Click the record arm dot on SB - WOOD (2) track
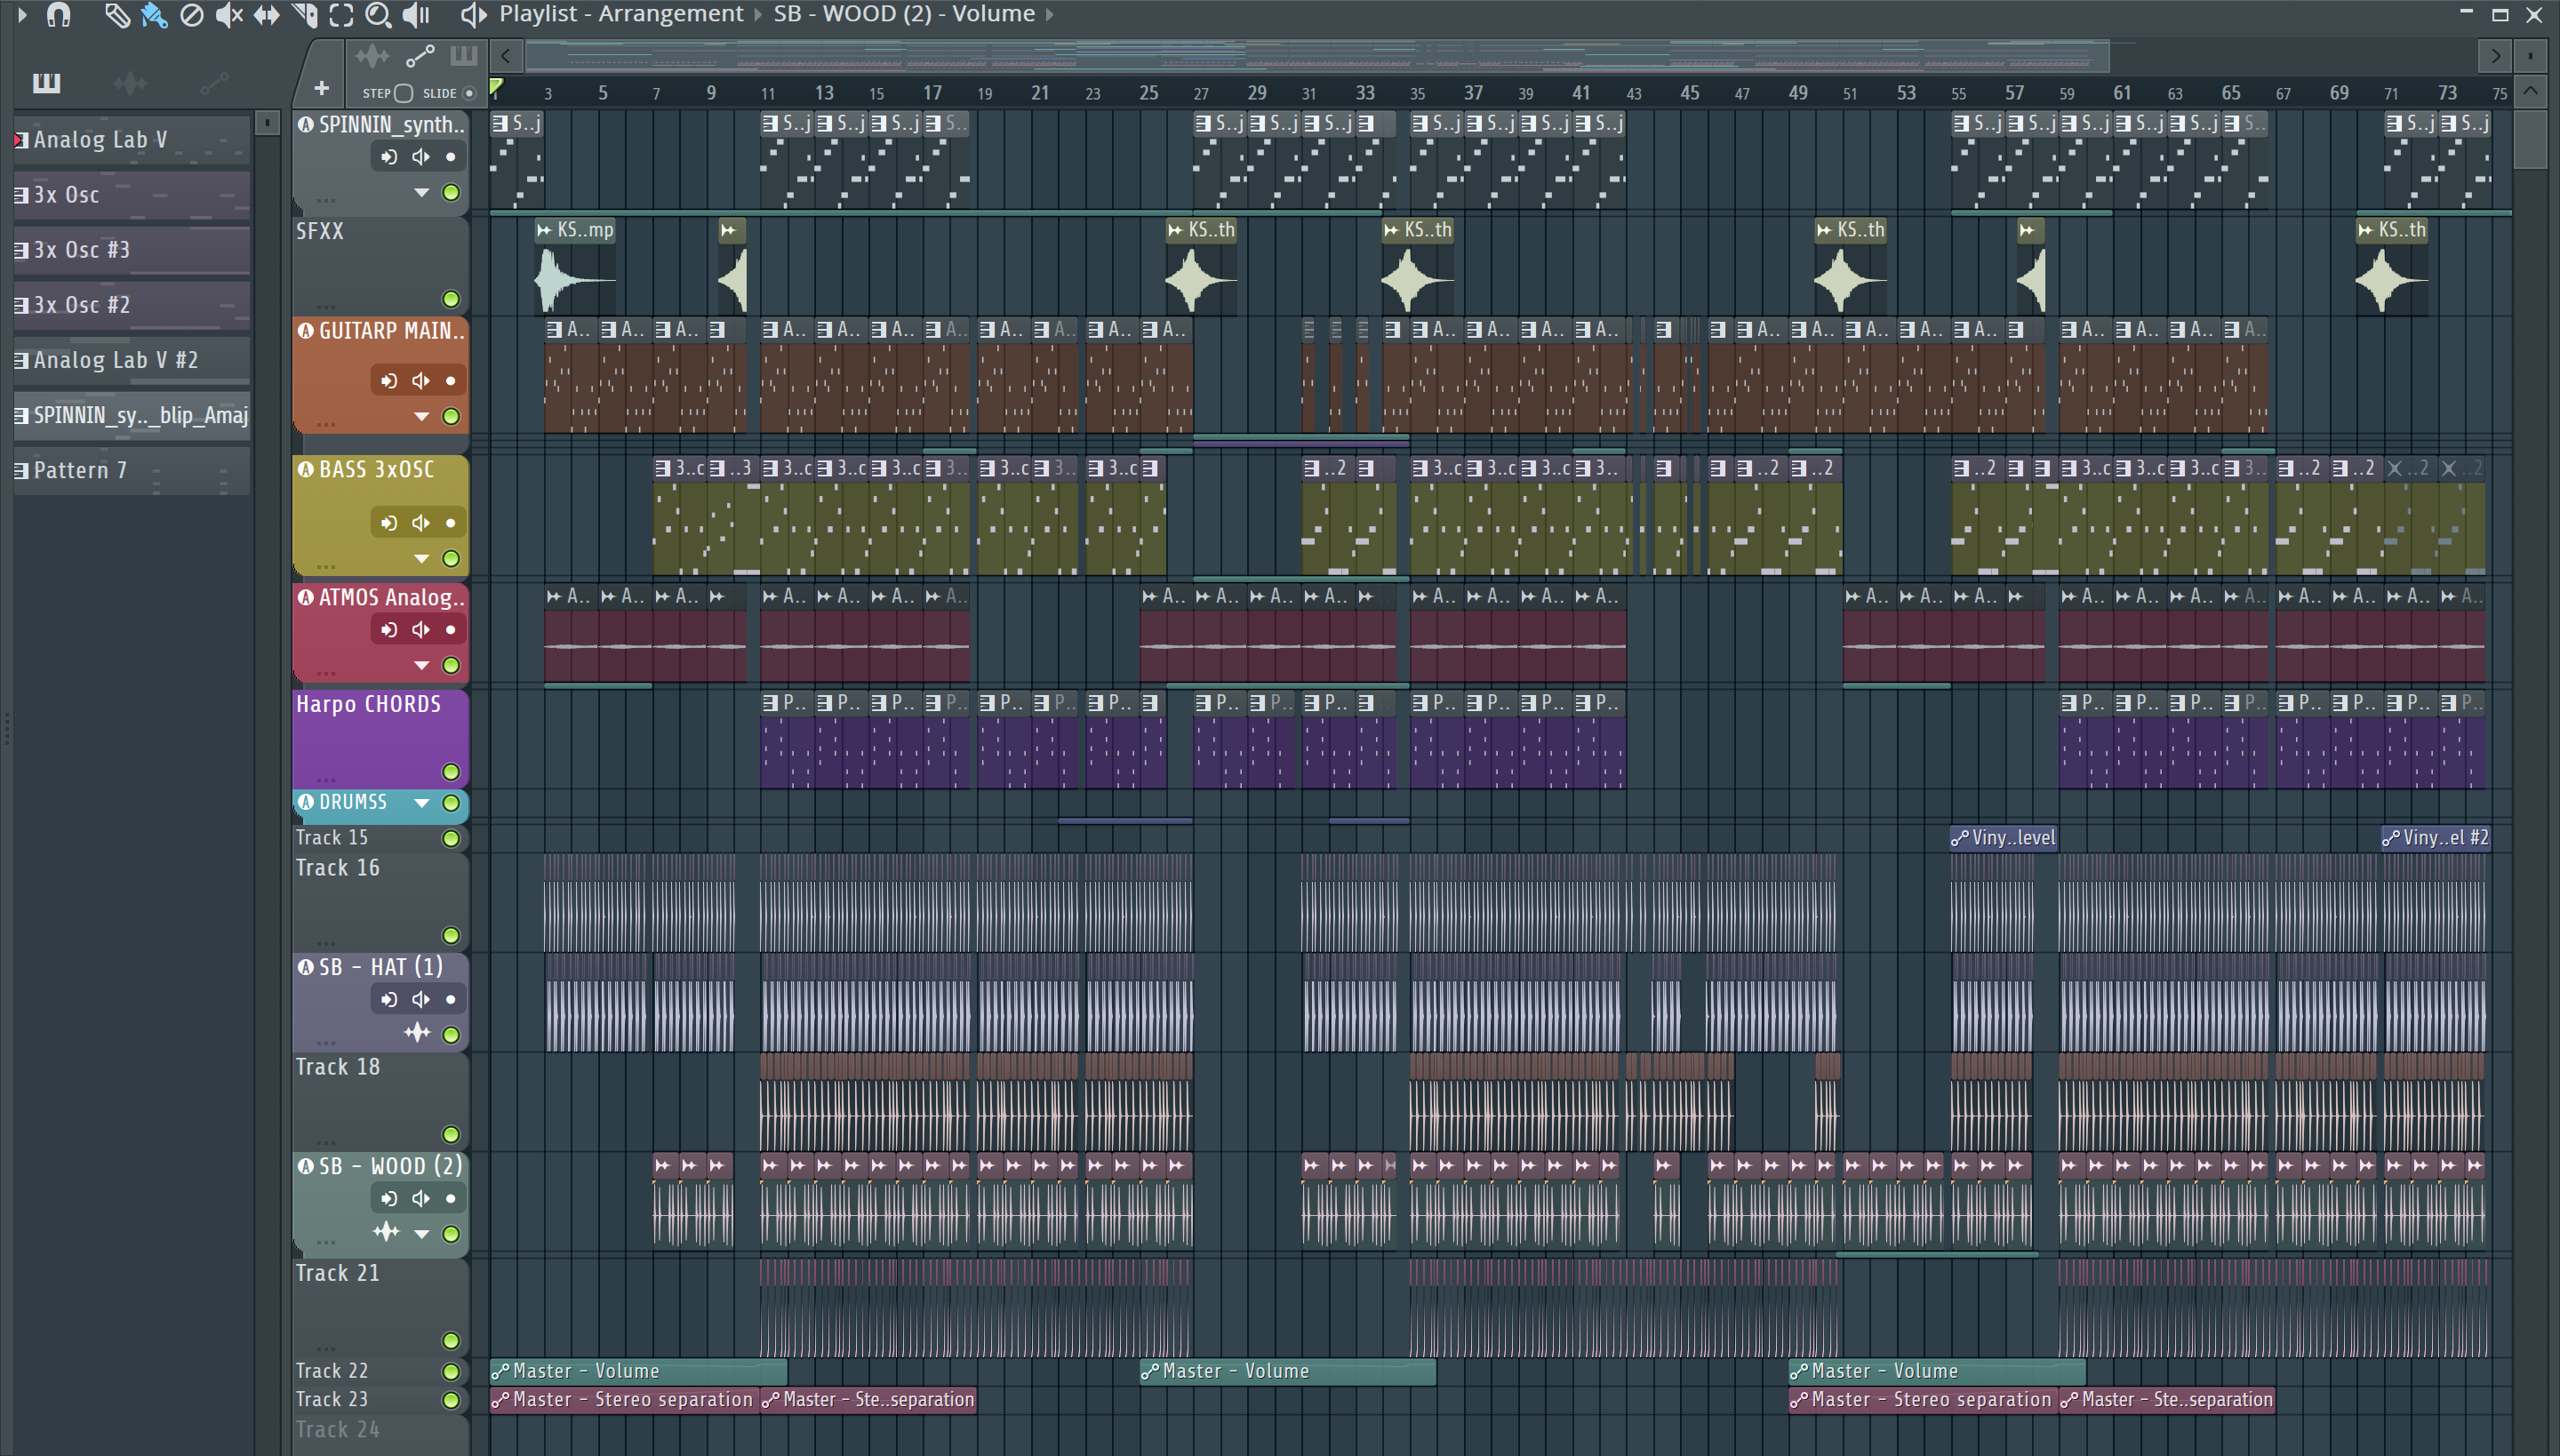 point(451,1198)
